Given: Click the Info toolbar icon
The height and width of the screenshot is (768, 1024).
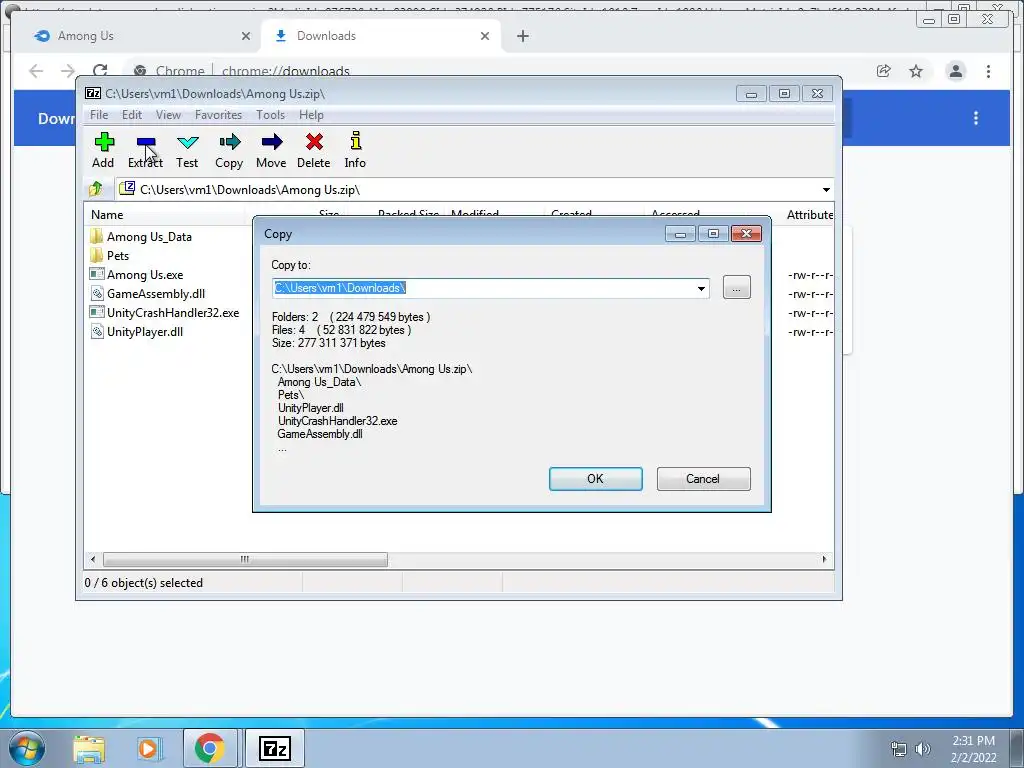Looking at the screenshot, I should [x=355, y=151].
